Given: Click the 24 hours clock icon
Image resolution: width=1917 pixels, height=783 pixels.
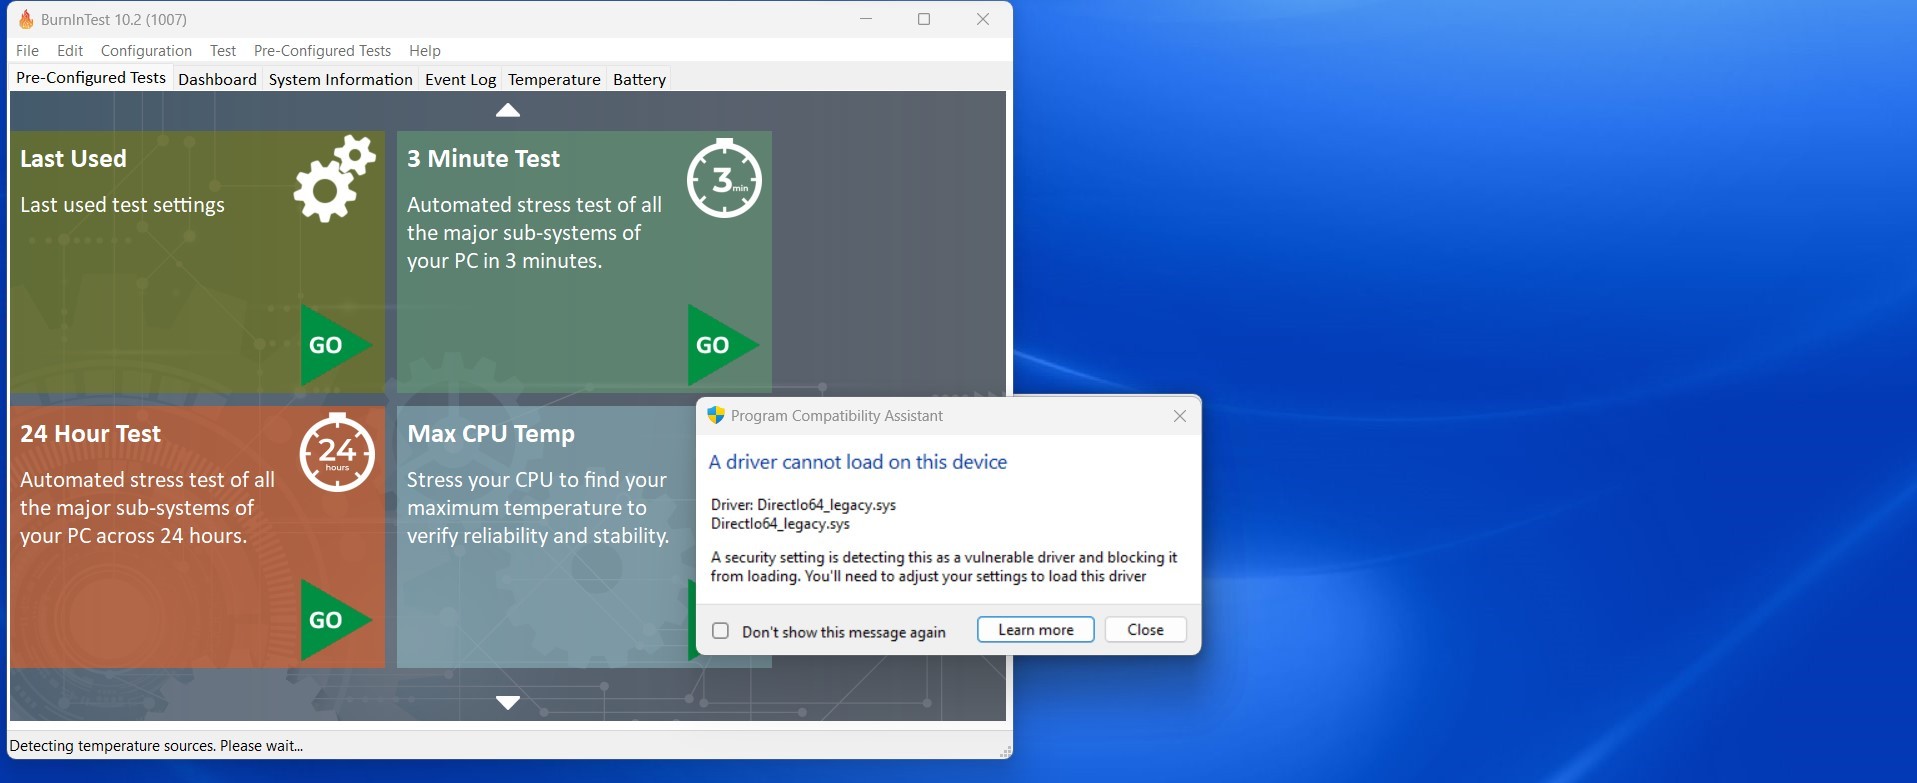Looking at the screenshot, I should [x=337, y=452].
